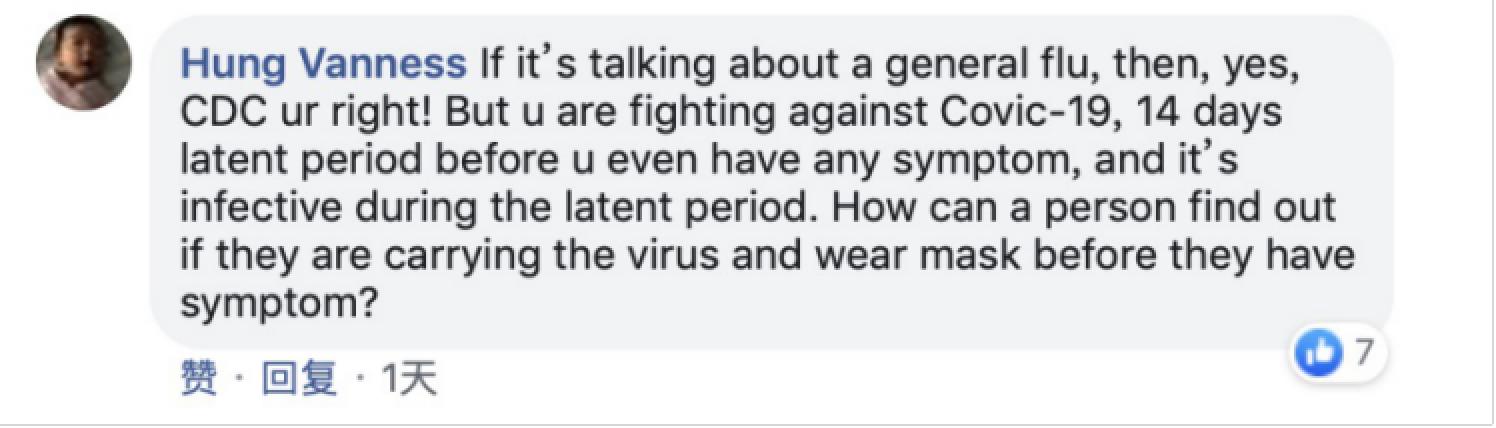Click the final word "symptom?"
The width and height of the screenshot is (1496, 428).
pyautogui.click(x=277, y=304)
